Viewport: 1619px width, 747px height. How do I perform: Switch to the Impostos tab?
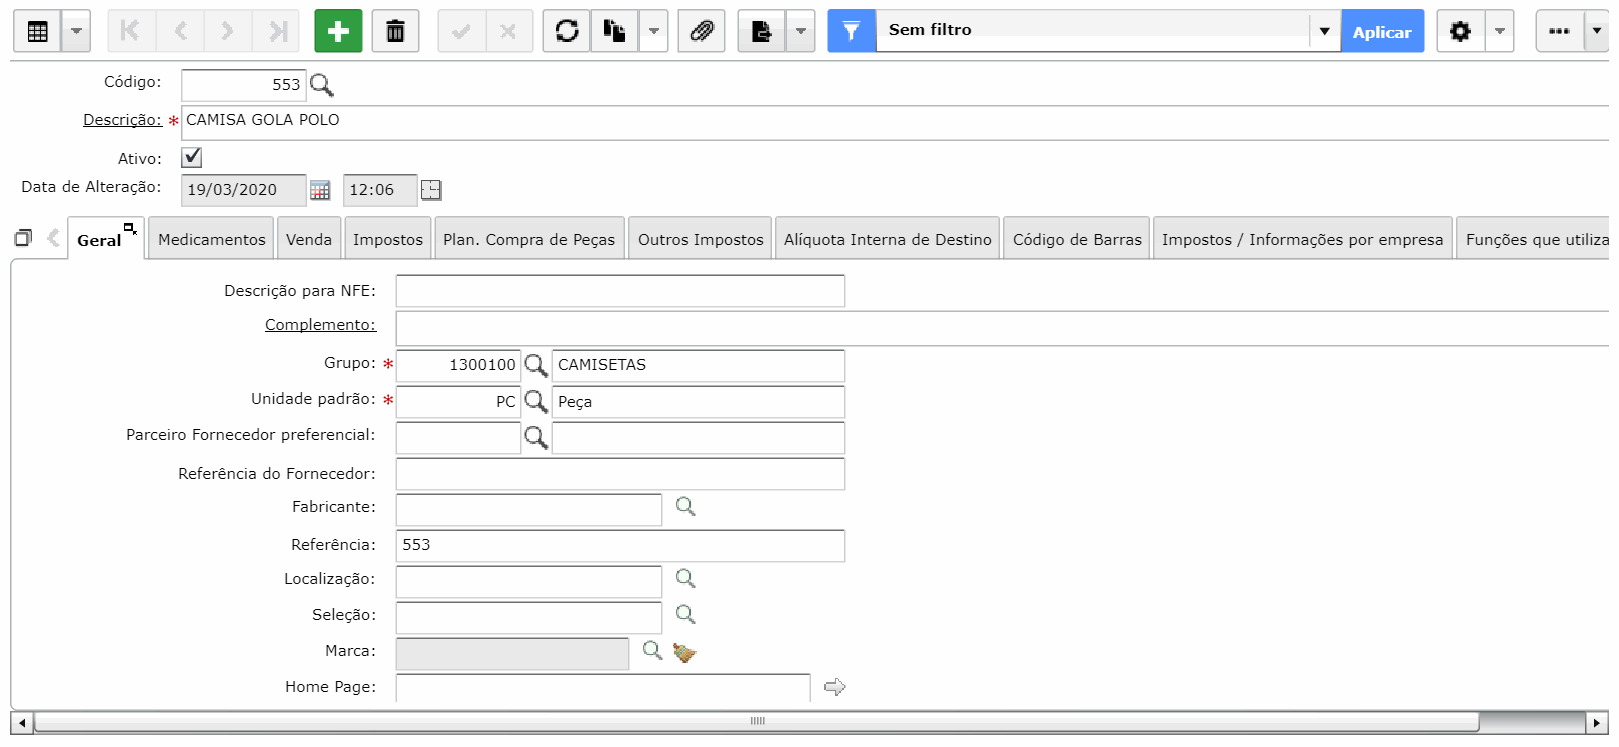(x=388, y=239)
